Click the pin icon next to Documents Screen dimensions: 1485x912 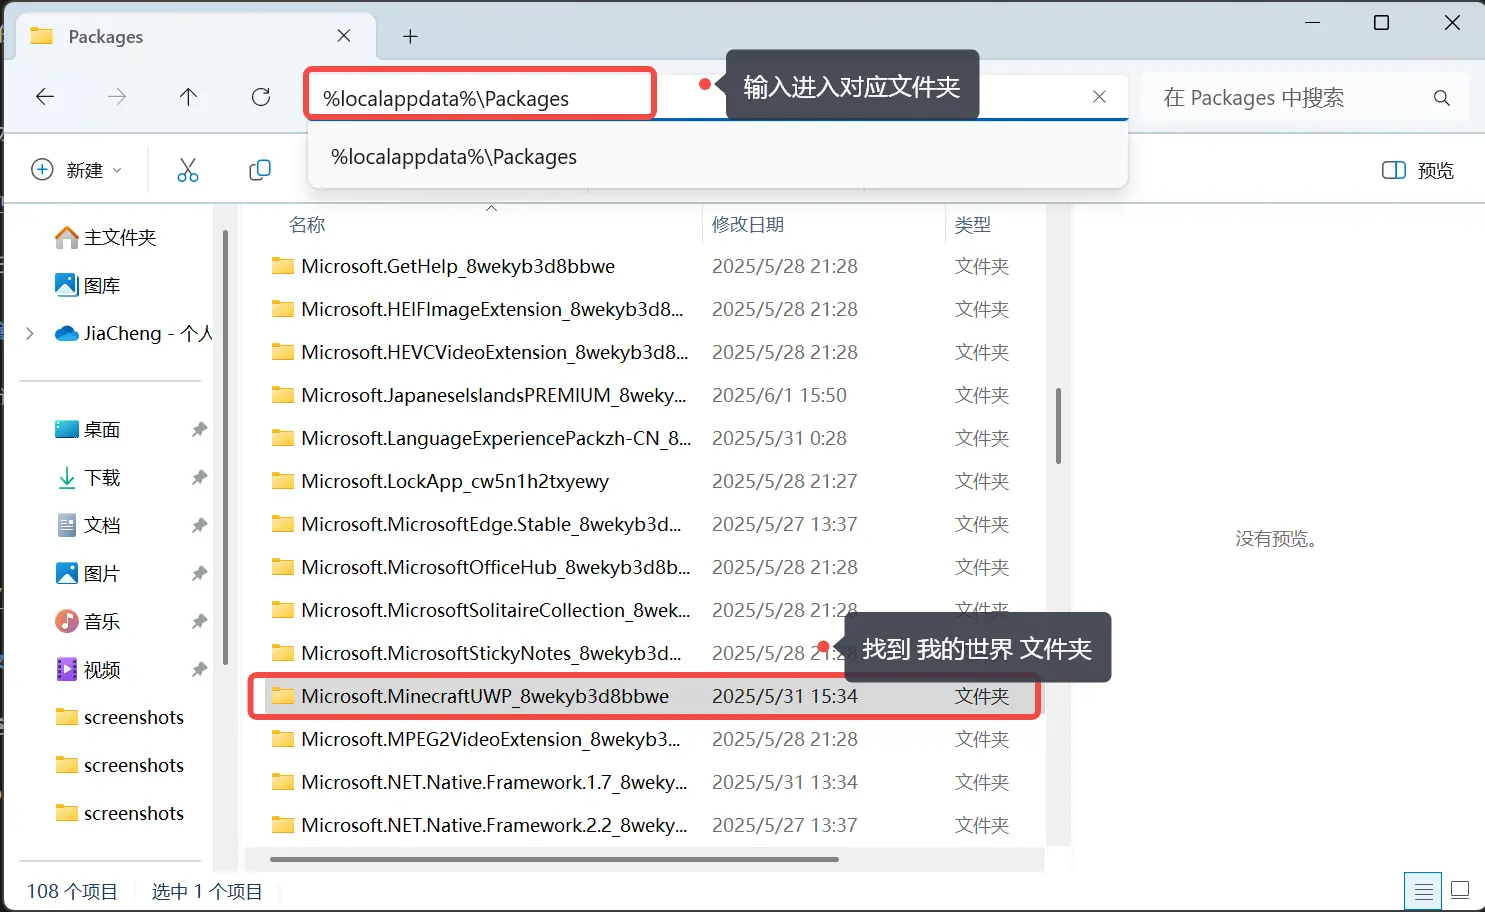(x=199, y=525)
